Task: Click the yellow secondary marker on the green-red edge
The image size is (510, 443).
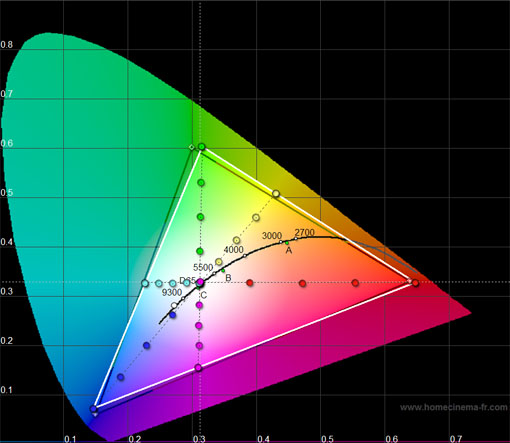Action: coord(276,193)
